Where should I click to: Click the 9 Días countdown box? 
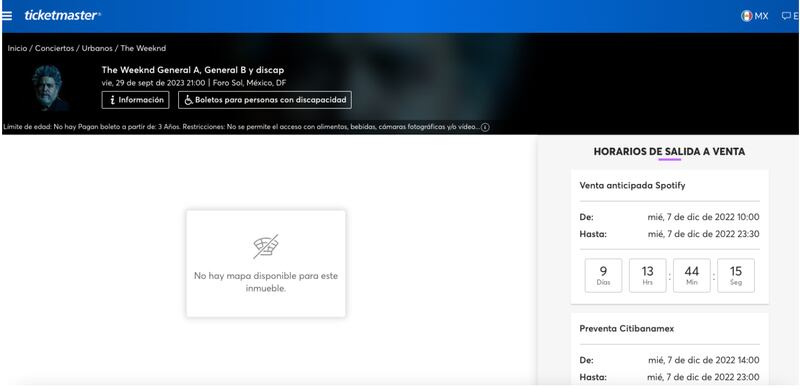click(x=604, y=276)
